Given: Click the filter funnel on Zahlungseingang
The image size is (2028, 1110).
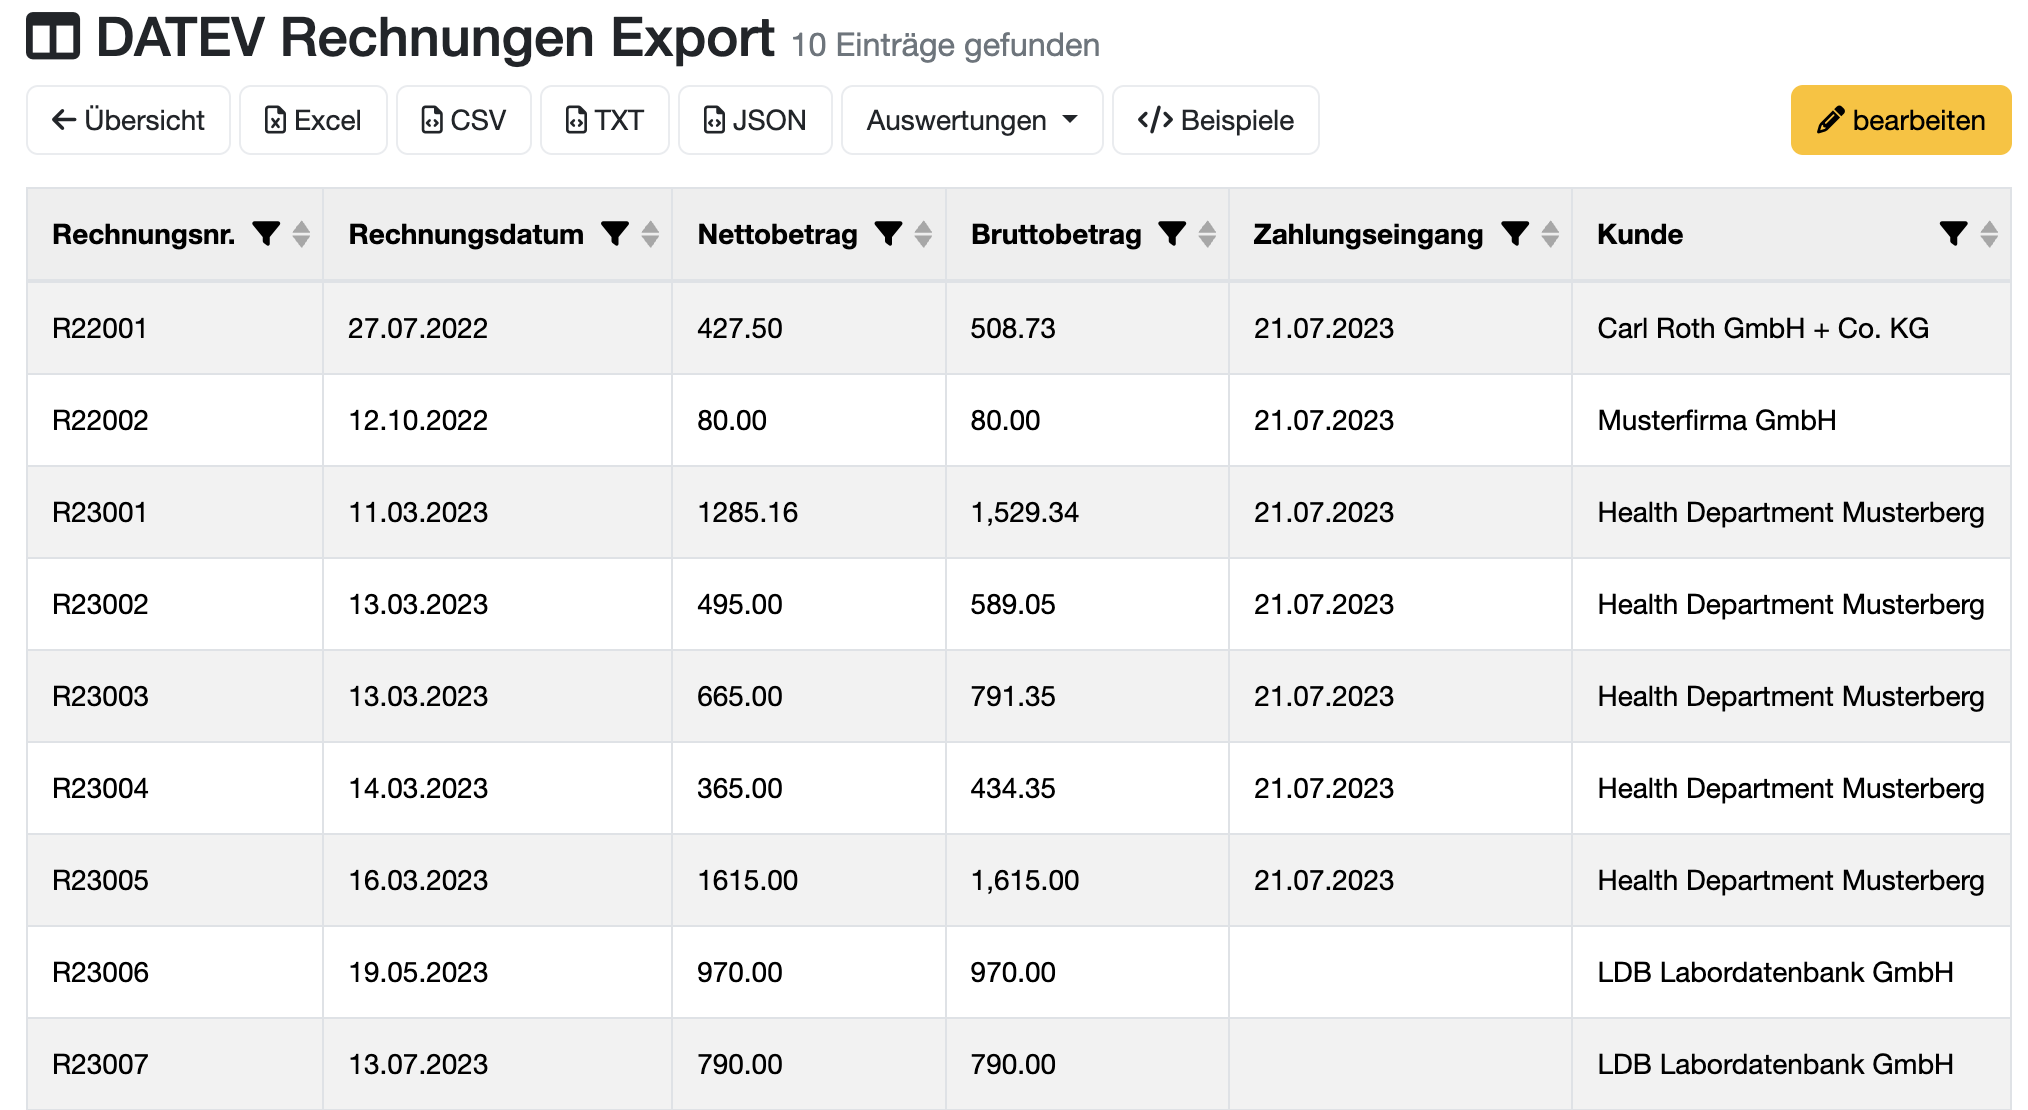Looking at the screenshot, I should (x=1513, y=234).
